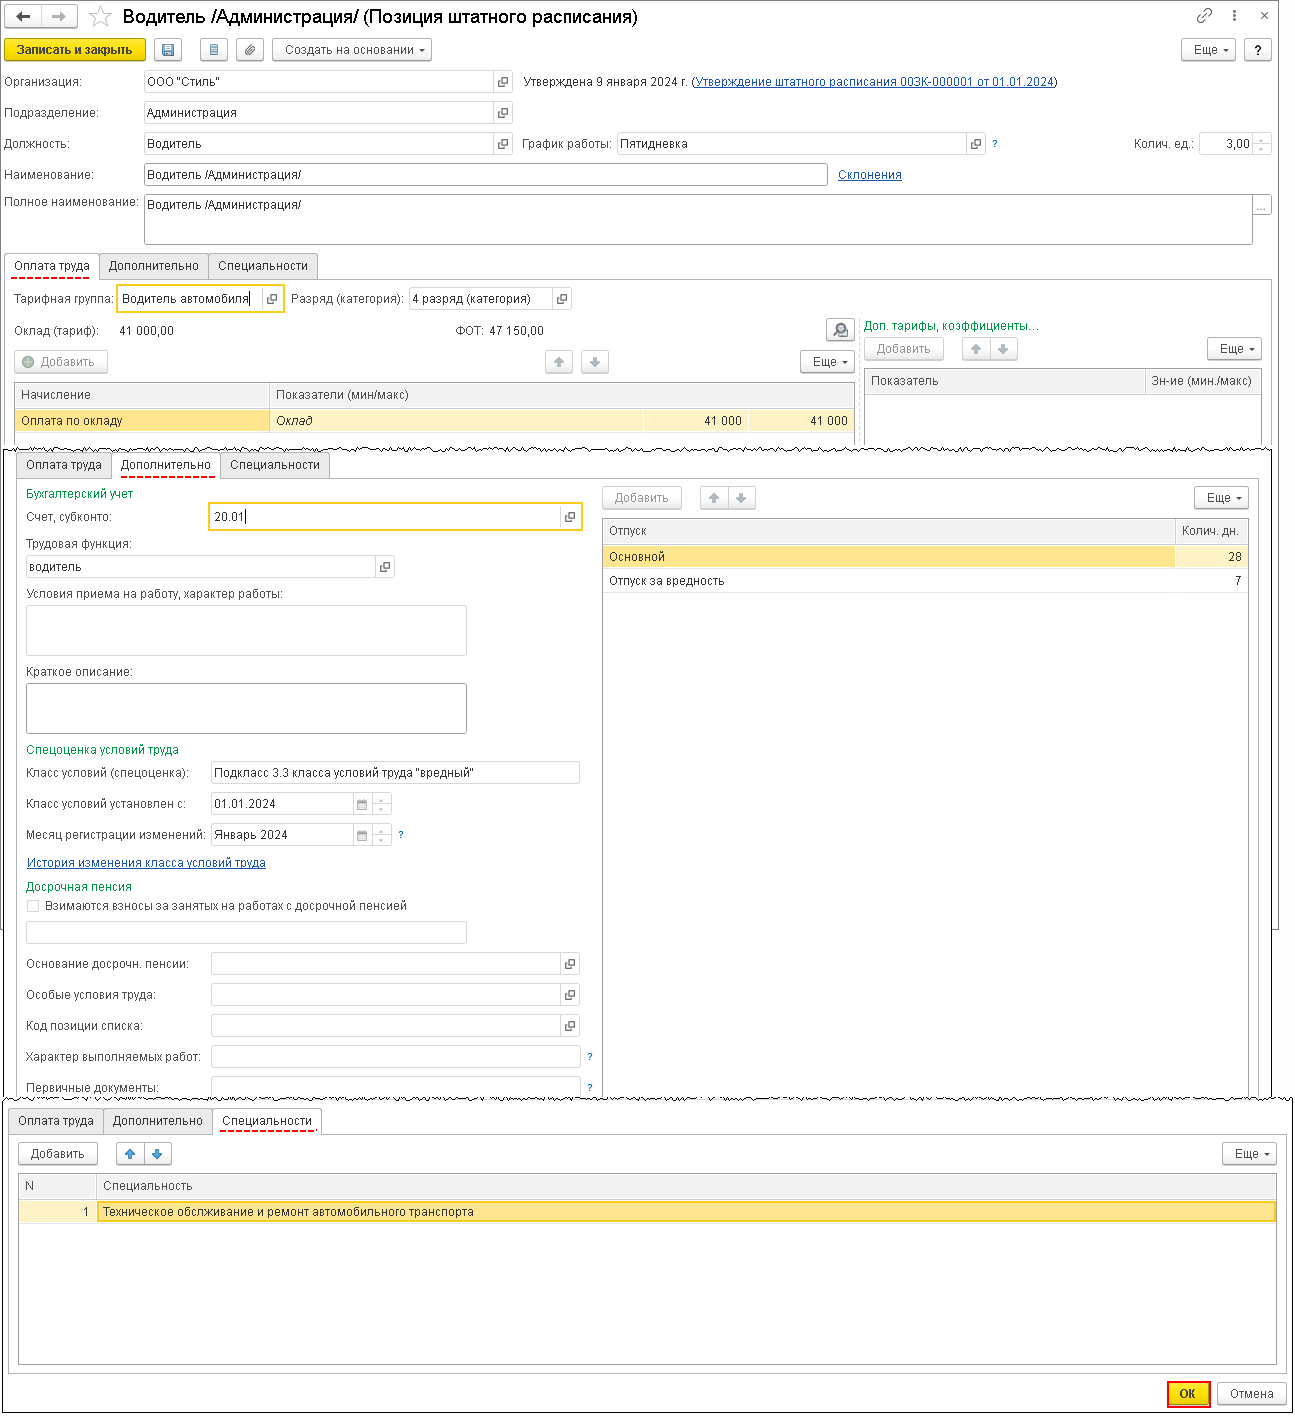Select the Оплата труда tab in the bottom section
This screenshot has width=1295, height=1417.
(56, 1121)
